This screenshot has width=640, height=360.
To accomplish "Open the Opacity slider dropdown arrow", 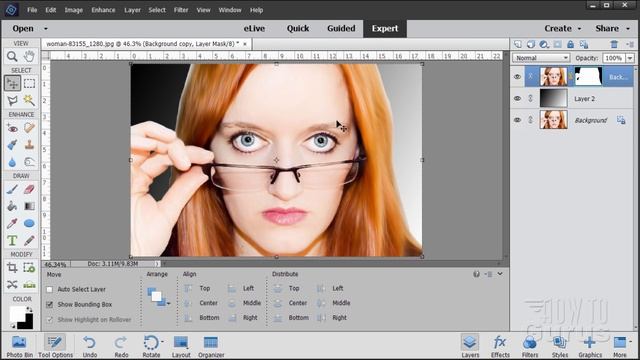I will click(630, 58).
